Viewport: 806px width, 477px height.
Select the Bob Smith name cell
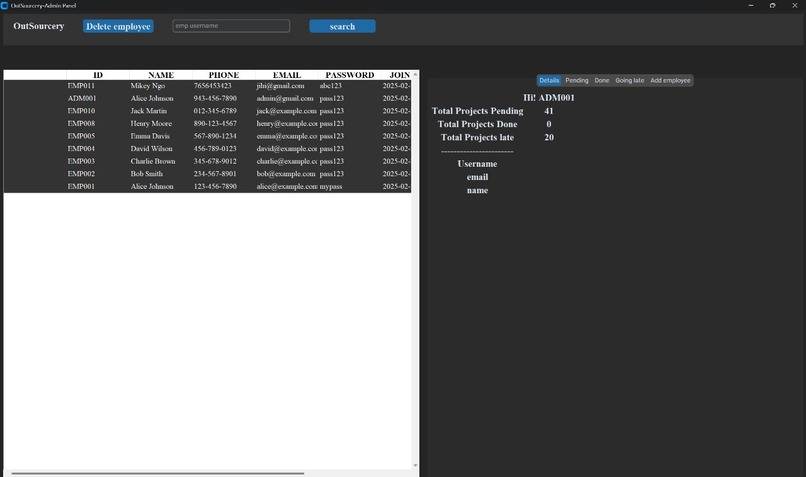(146, 174)
